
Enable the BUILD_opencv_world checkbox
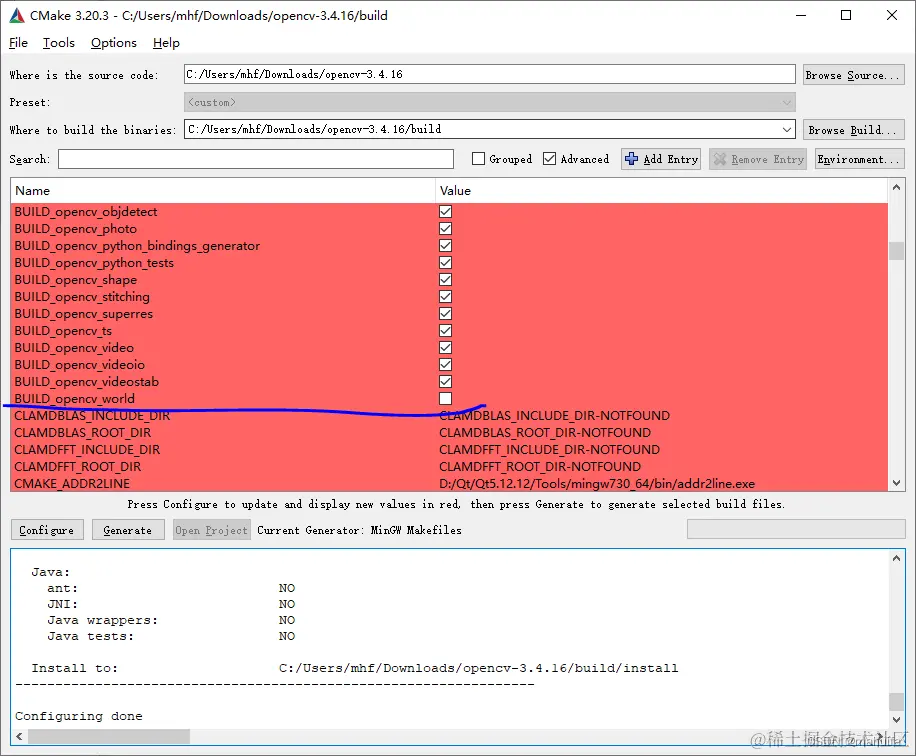445,398
